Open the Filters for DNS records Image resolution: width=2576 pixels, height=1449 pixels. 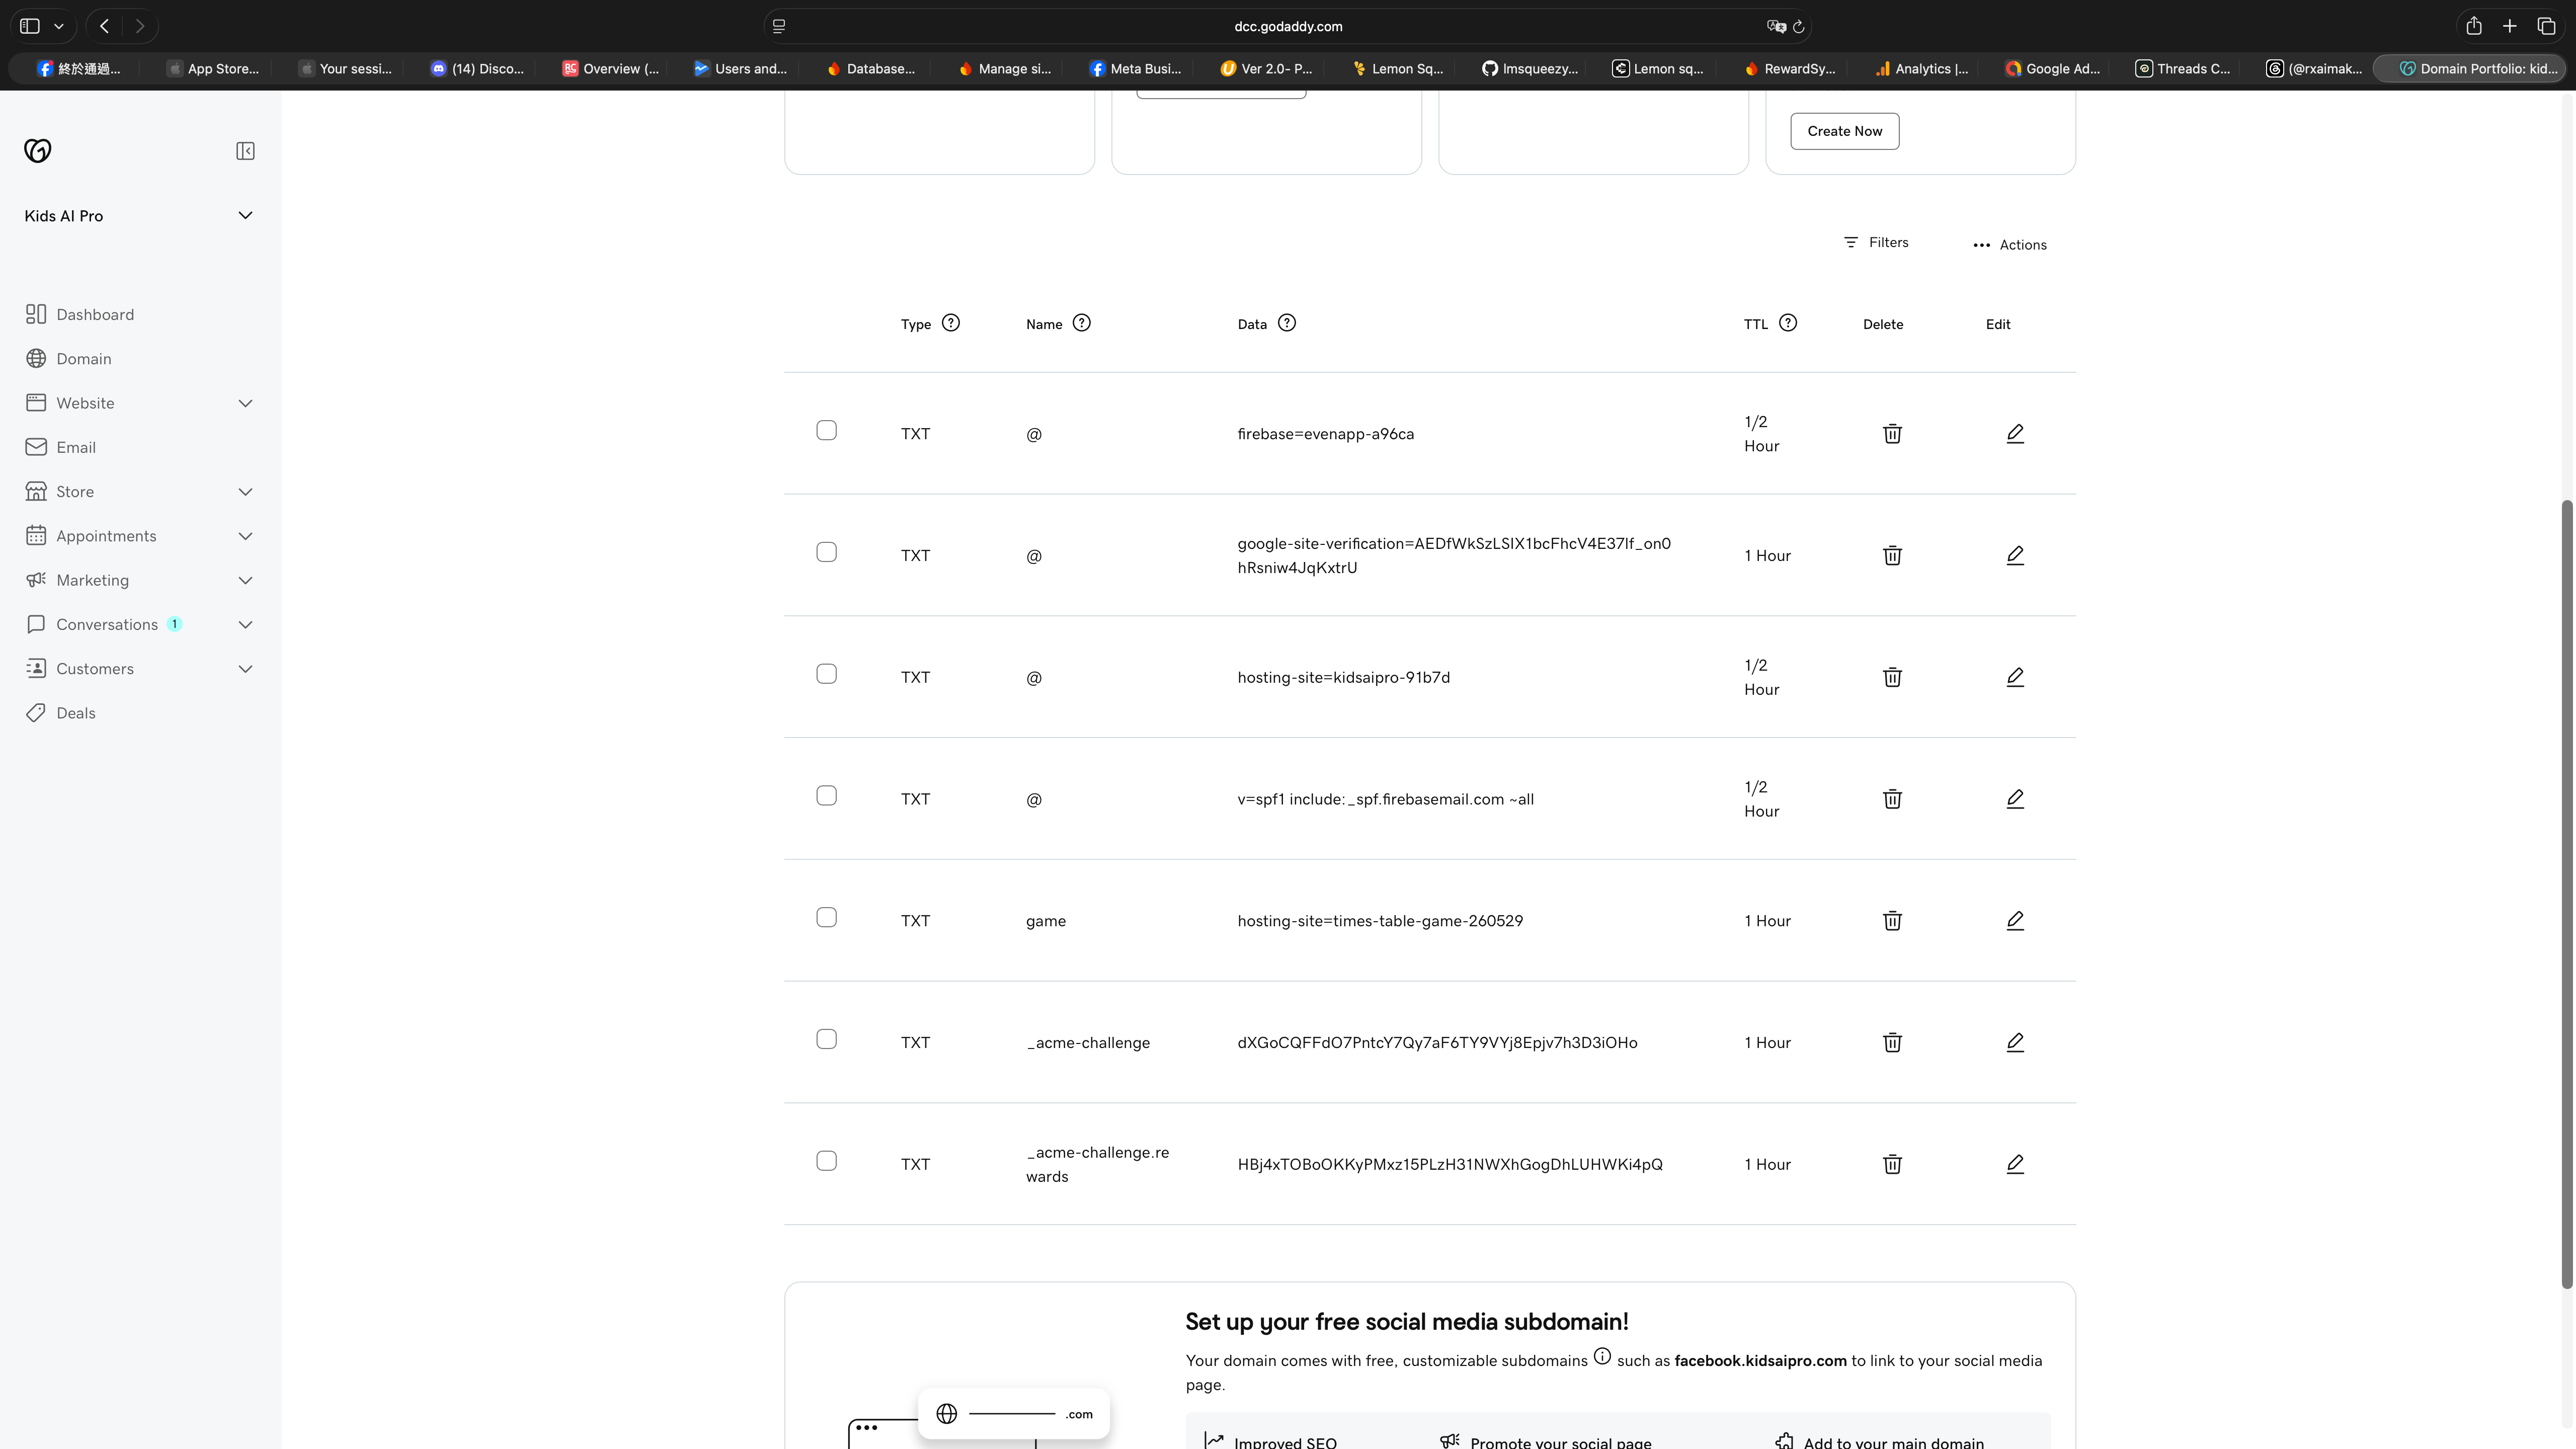[1876, 242]
